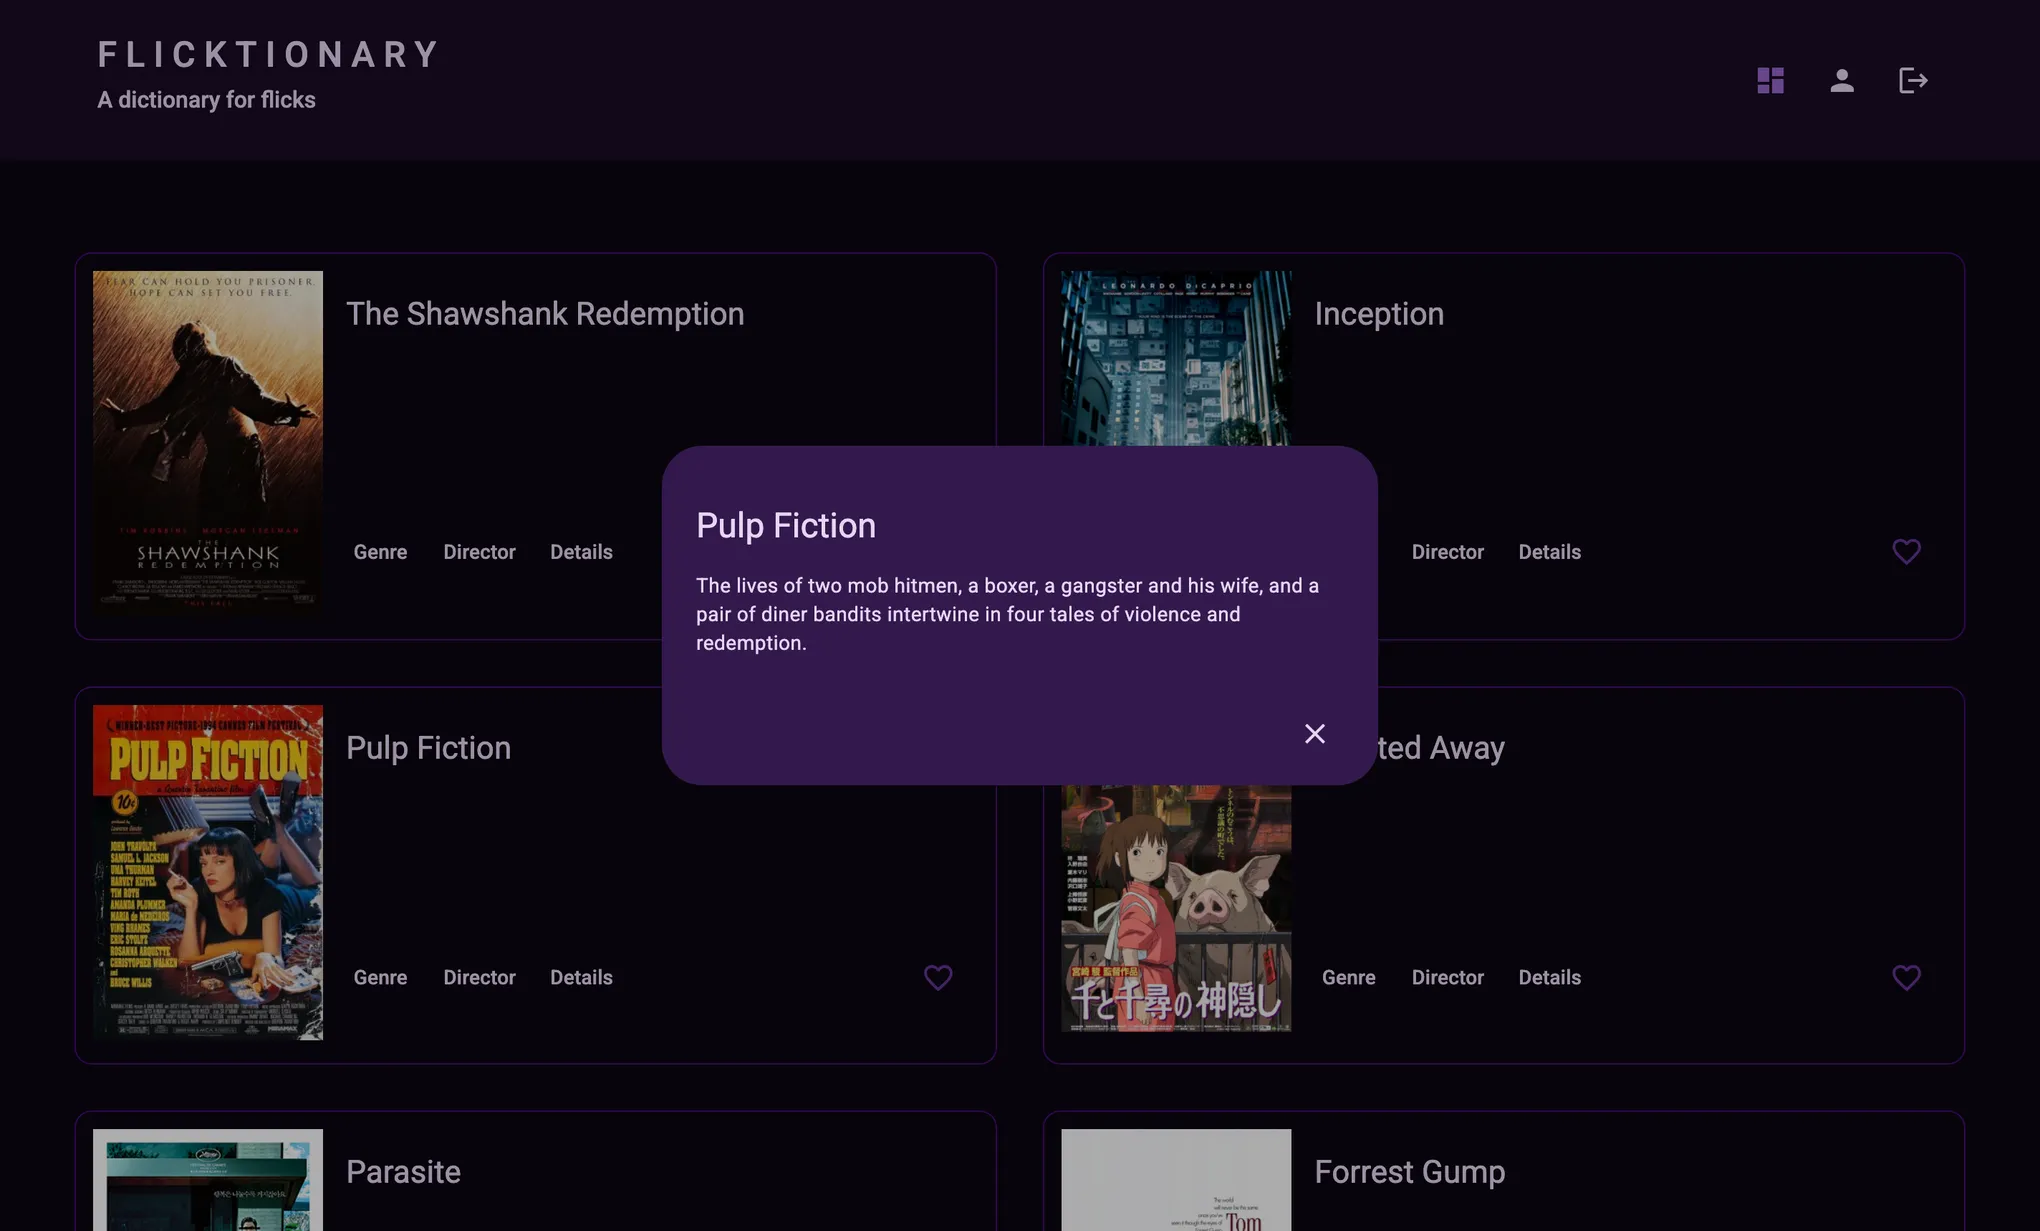
Task: View Director of The Shawshank Redemption
Action: tap(479, 551)
